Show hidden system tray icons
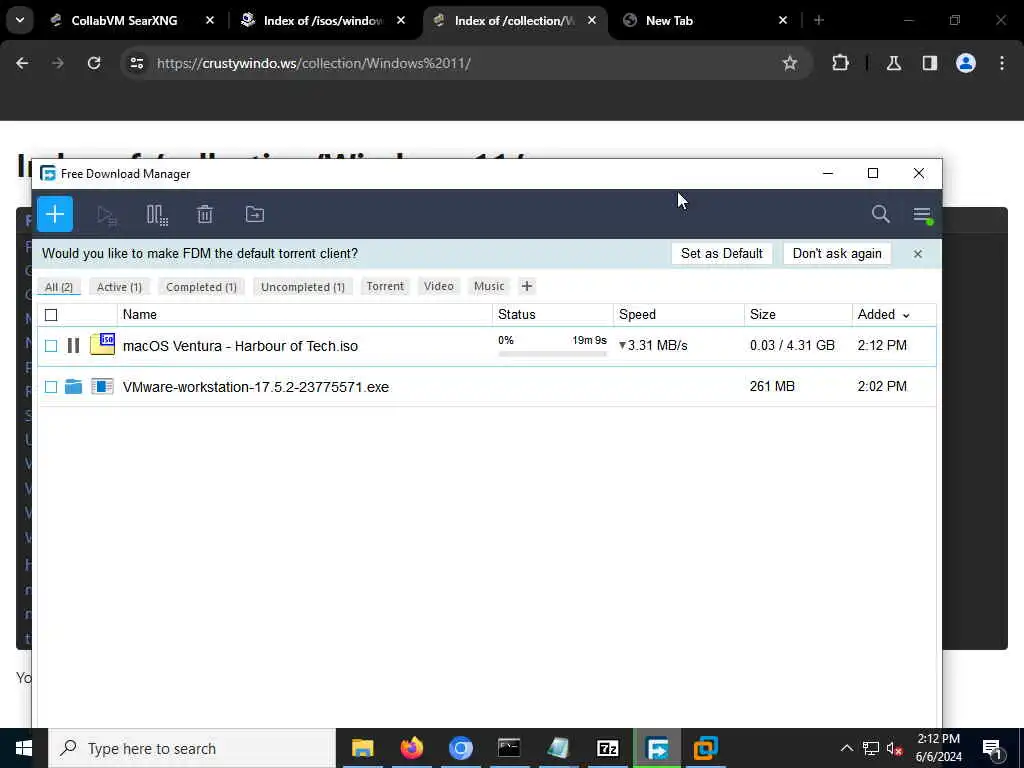The height and width of the screenshot is (768, 1024). click(x=846, y=748)
